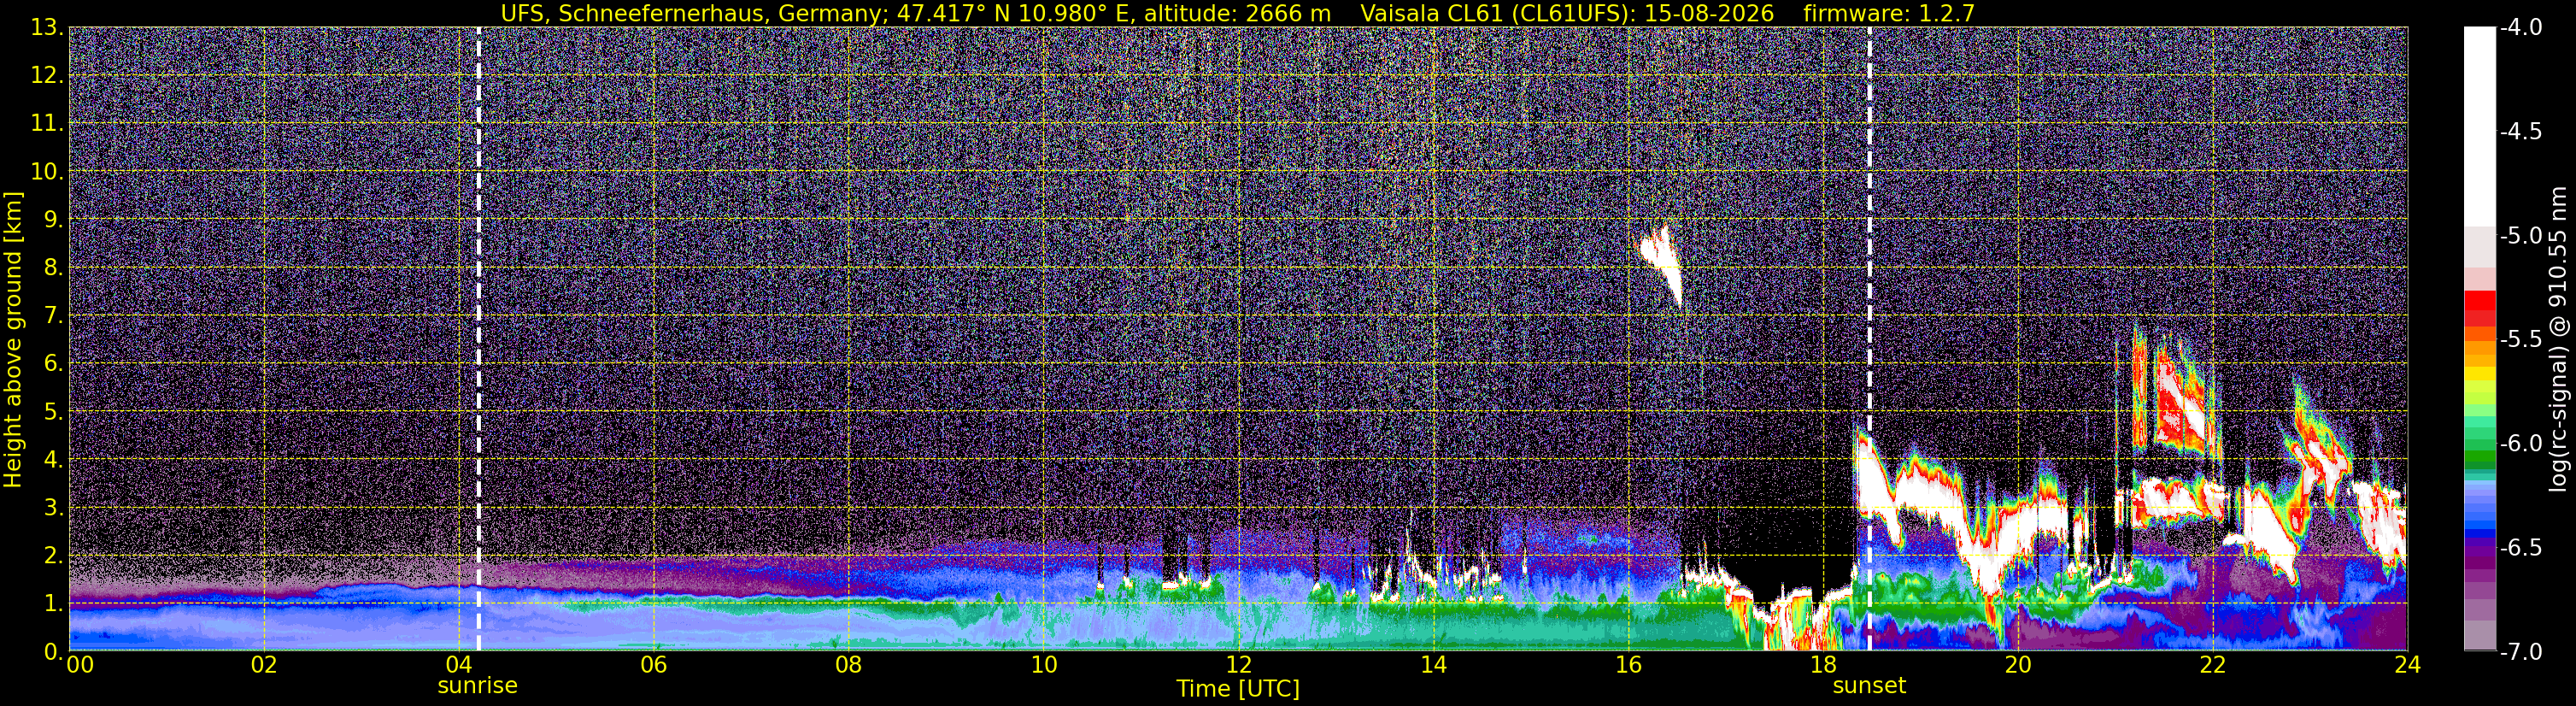The width and height of the screenshot is (2576, 706).
Task: Click the green section of the colorbar
Action: tap(2479, 443)
